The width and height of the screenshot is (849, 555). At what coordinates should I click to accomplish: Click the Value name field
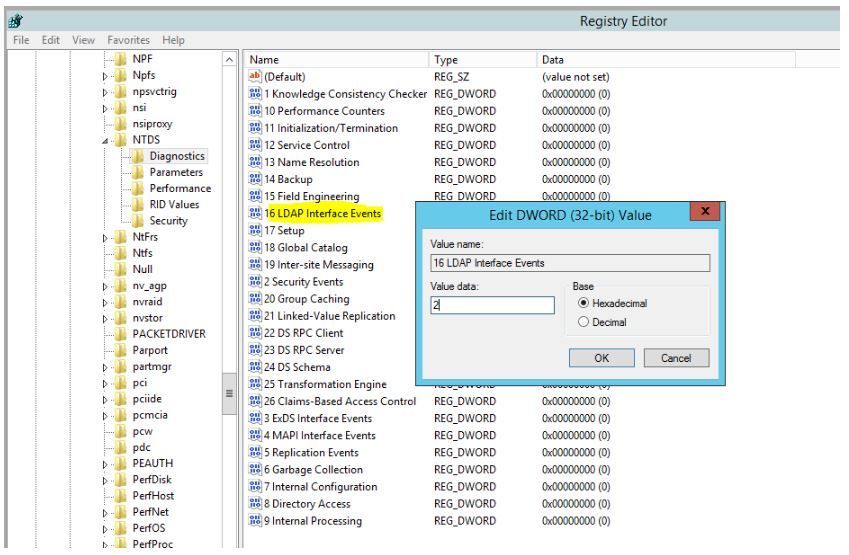570,263
